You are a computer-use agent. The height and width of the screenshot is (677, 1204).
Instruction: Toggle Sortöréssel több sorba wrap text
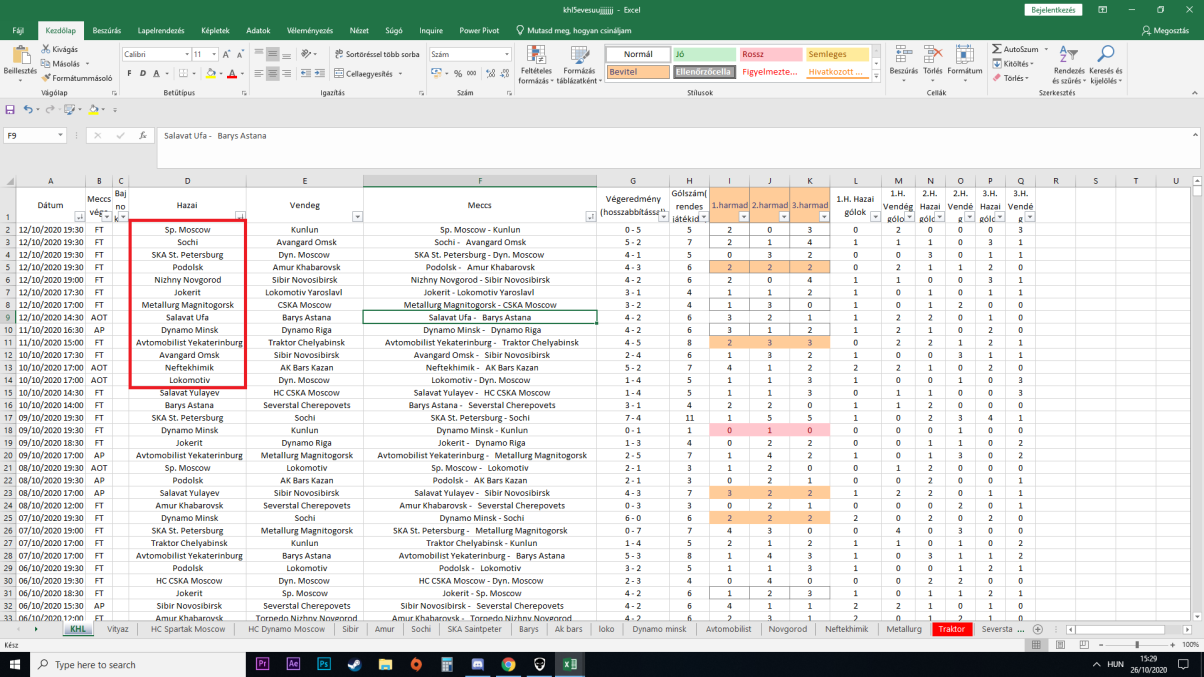tap(377, 55)
